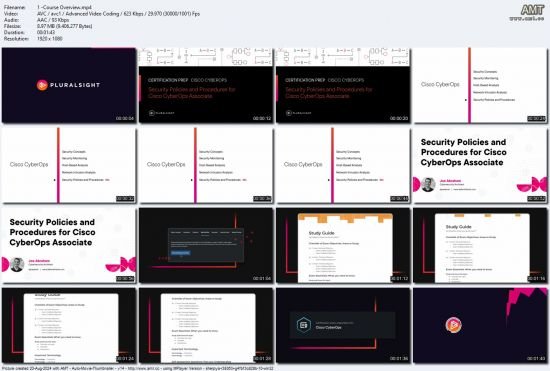
Task: Select the document thumbnail stamped 00:01:24
Action: 69,325
